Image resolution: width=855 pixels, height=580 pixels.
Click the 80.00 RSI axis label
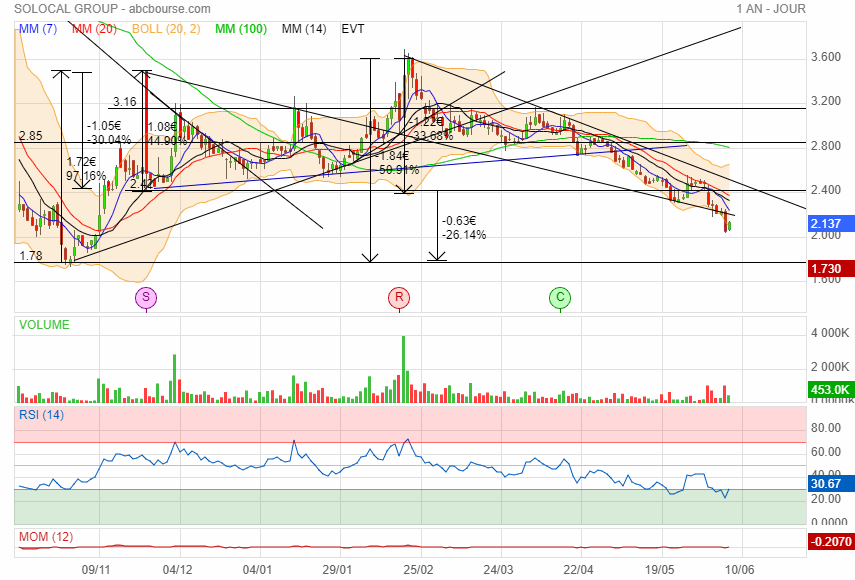coord(826,428)
